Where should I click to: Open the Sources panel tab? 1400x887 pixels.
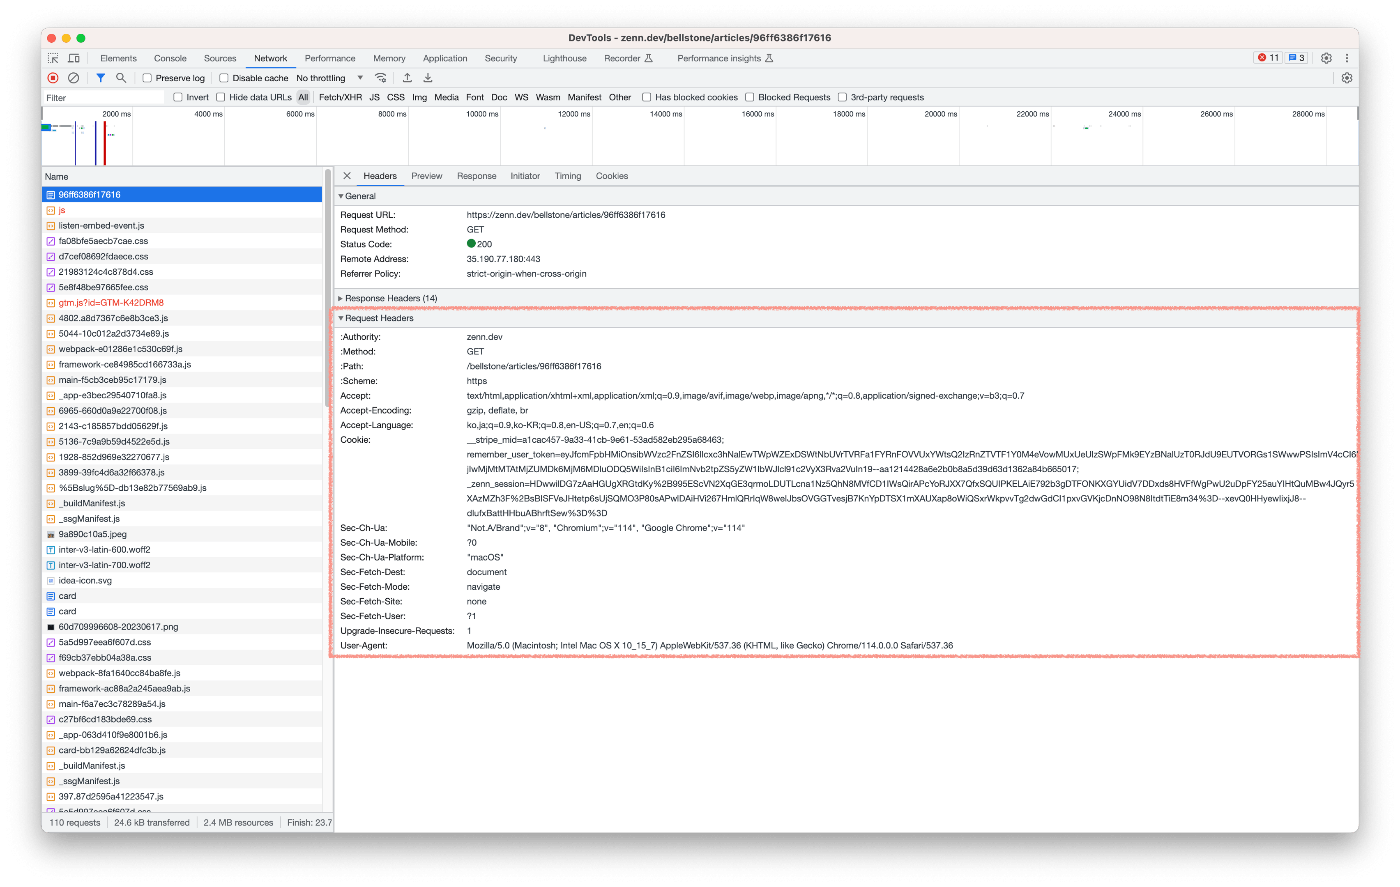220,58
